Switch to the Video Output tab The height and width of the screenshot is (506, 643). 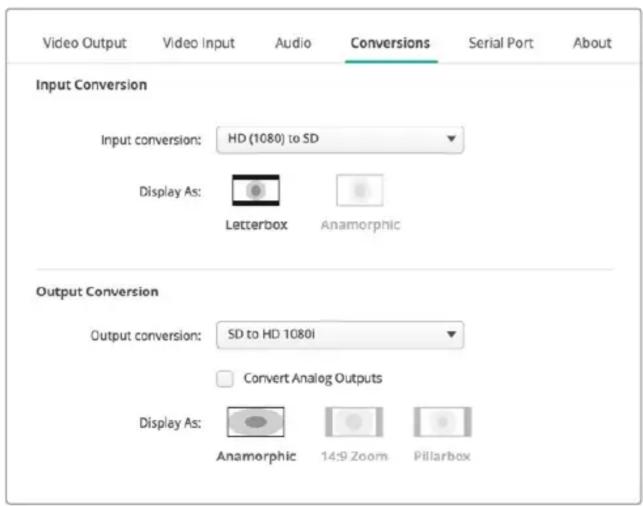[x=84, y=43]
